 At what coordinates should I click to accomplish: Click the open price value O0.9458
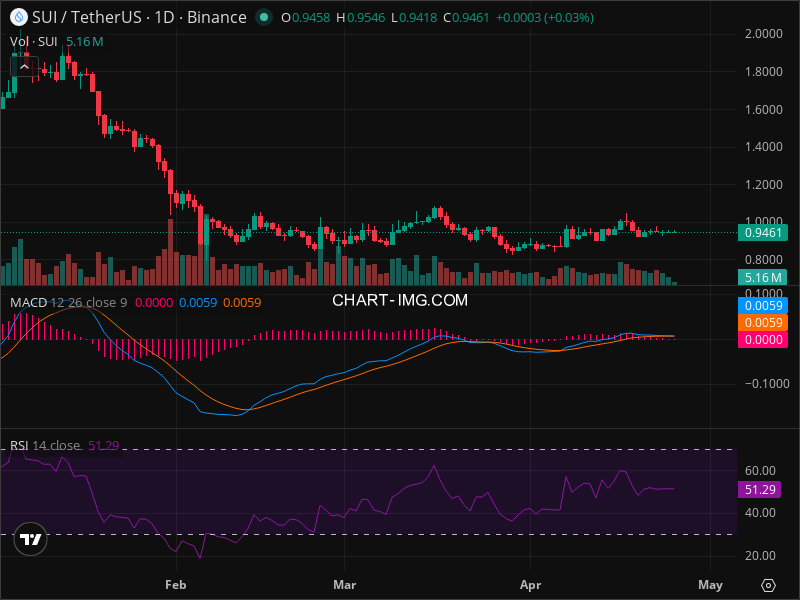click(306, 18)
